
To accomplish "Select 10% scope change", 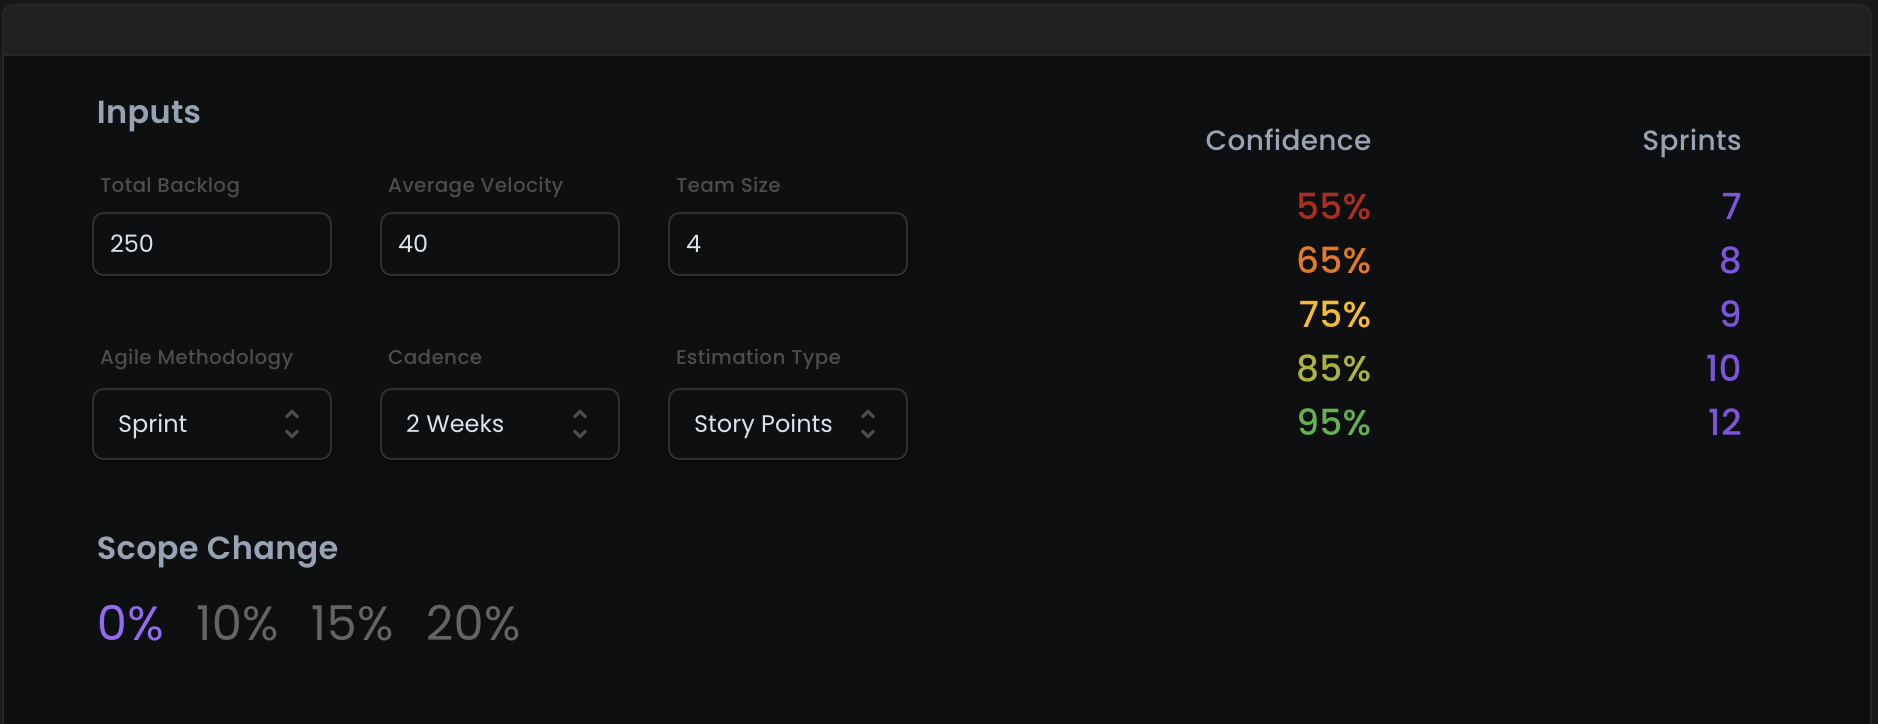I will coord(236,624).
